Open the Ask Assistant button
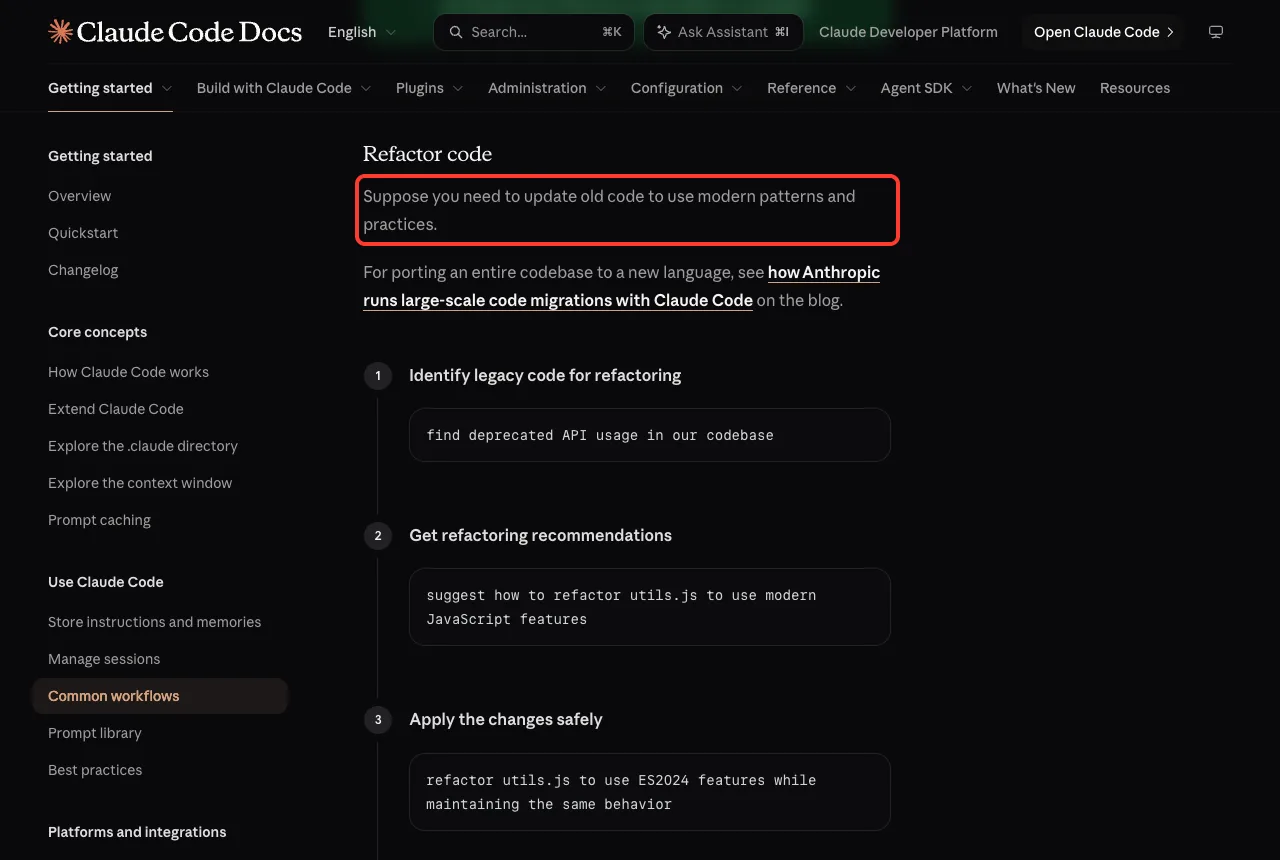This screenshot has width=1280, height=860. (x=723, y=32)
